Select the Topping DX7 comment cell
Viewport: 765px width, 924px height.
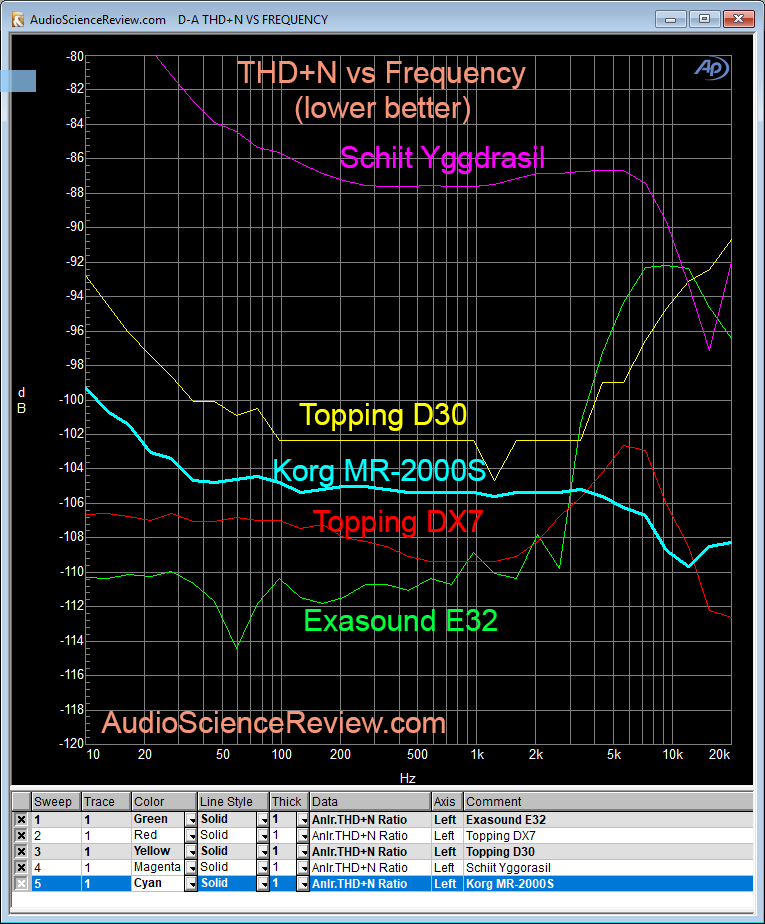[609, 836]
